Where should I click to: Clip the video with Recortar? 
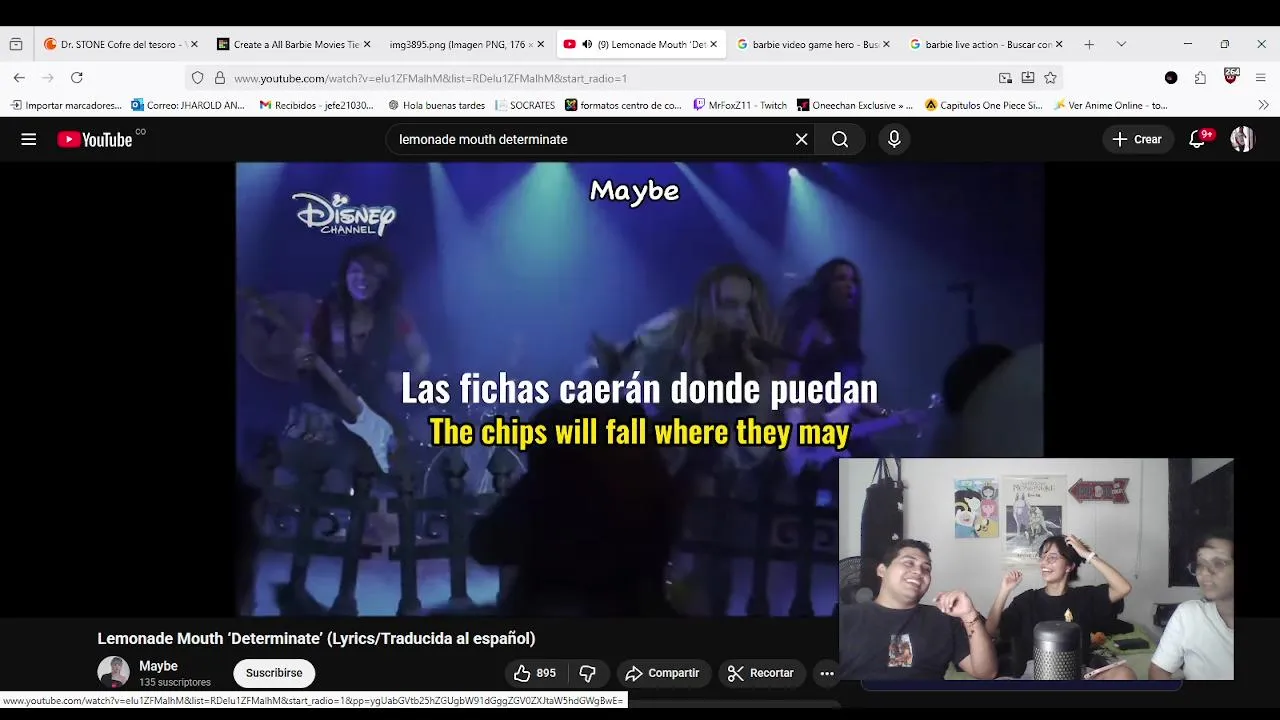click(x=759, y=673)
